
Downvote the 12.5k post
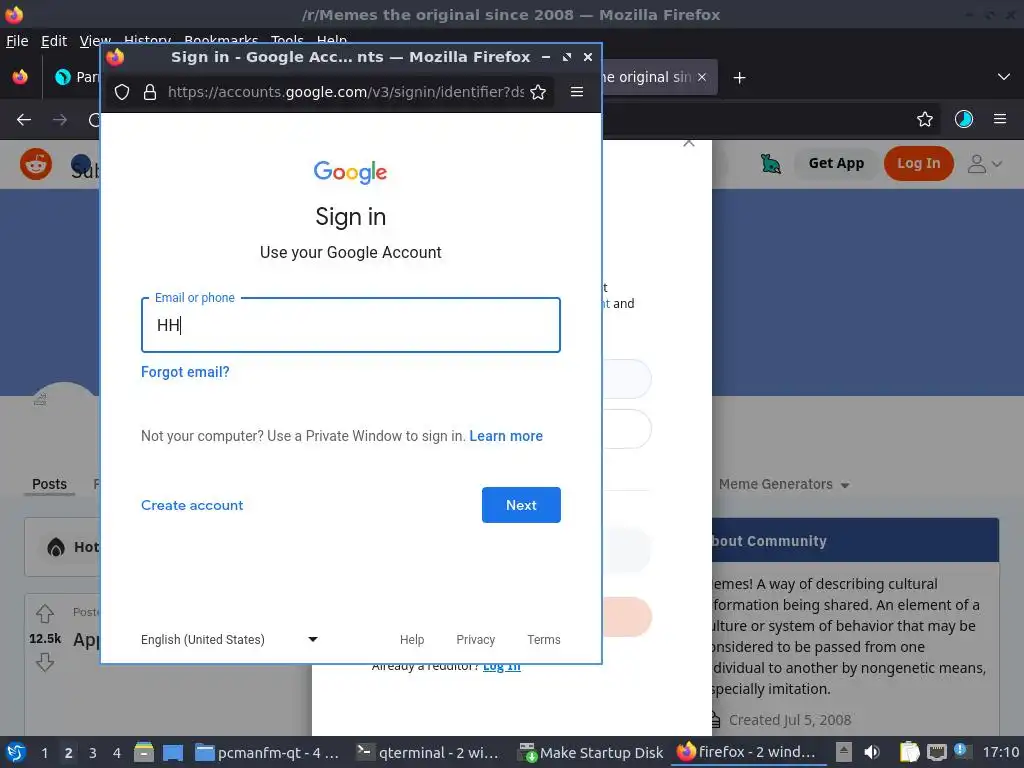44,662
